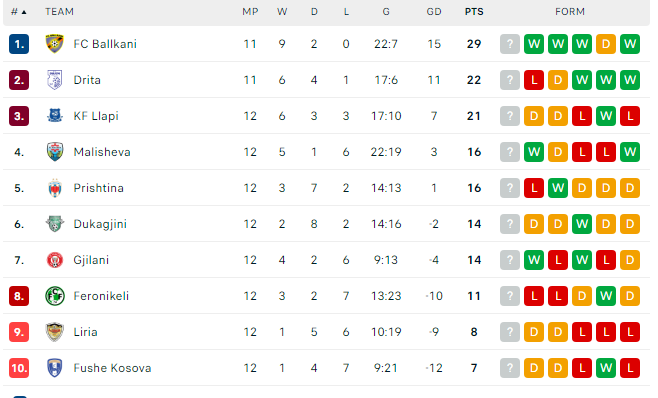Sort standings by GD column header

[434, 12]
